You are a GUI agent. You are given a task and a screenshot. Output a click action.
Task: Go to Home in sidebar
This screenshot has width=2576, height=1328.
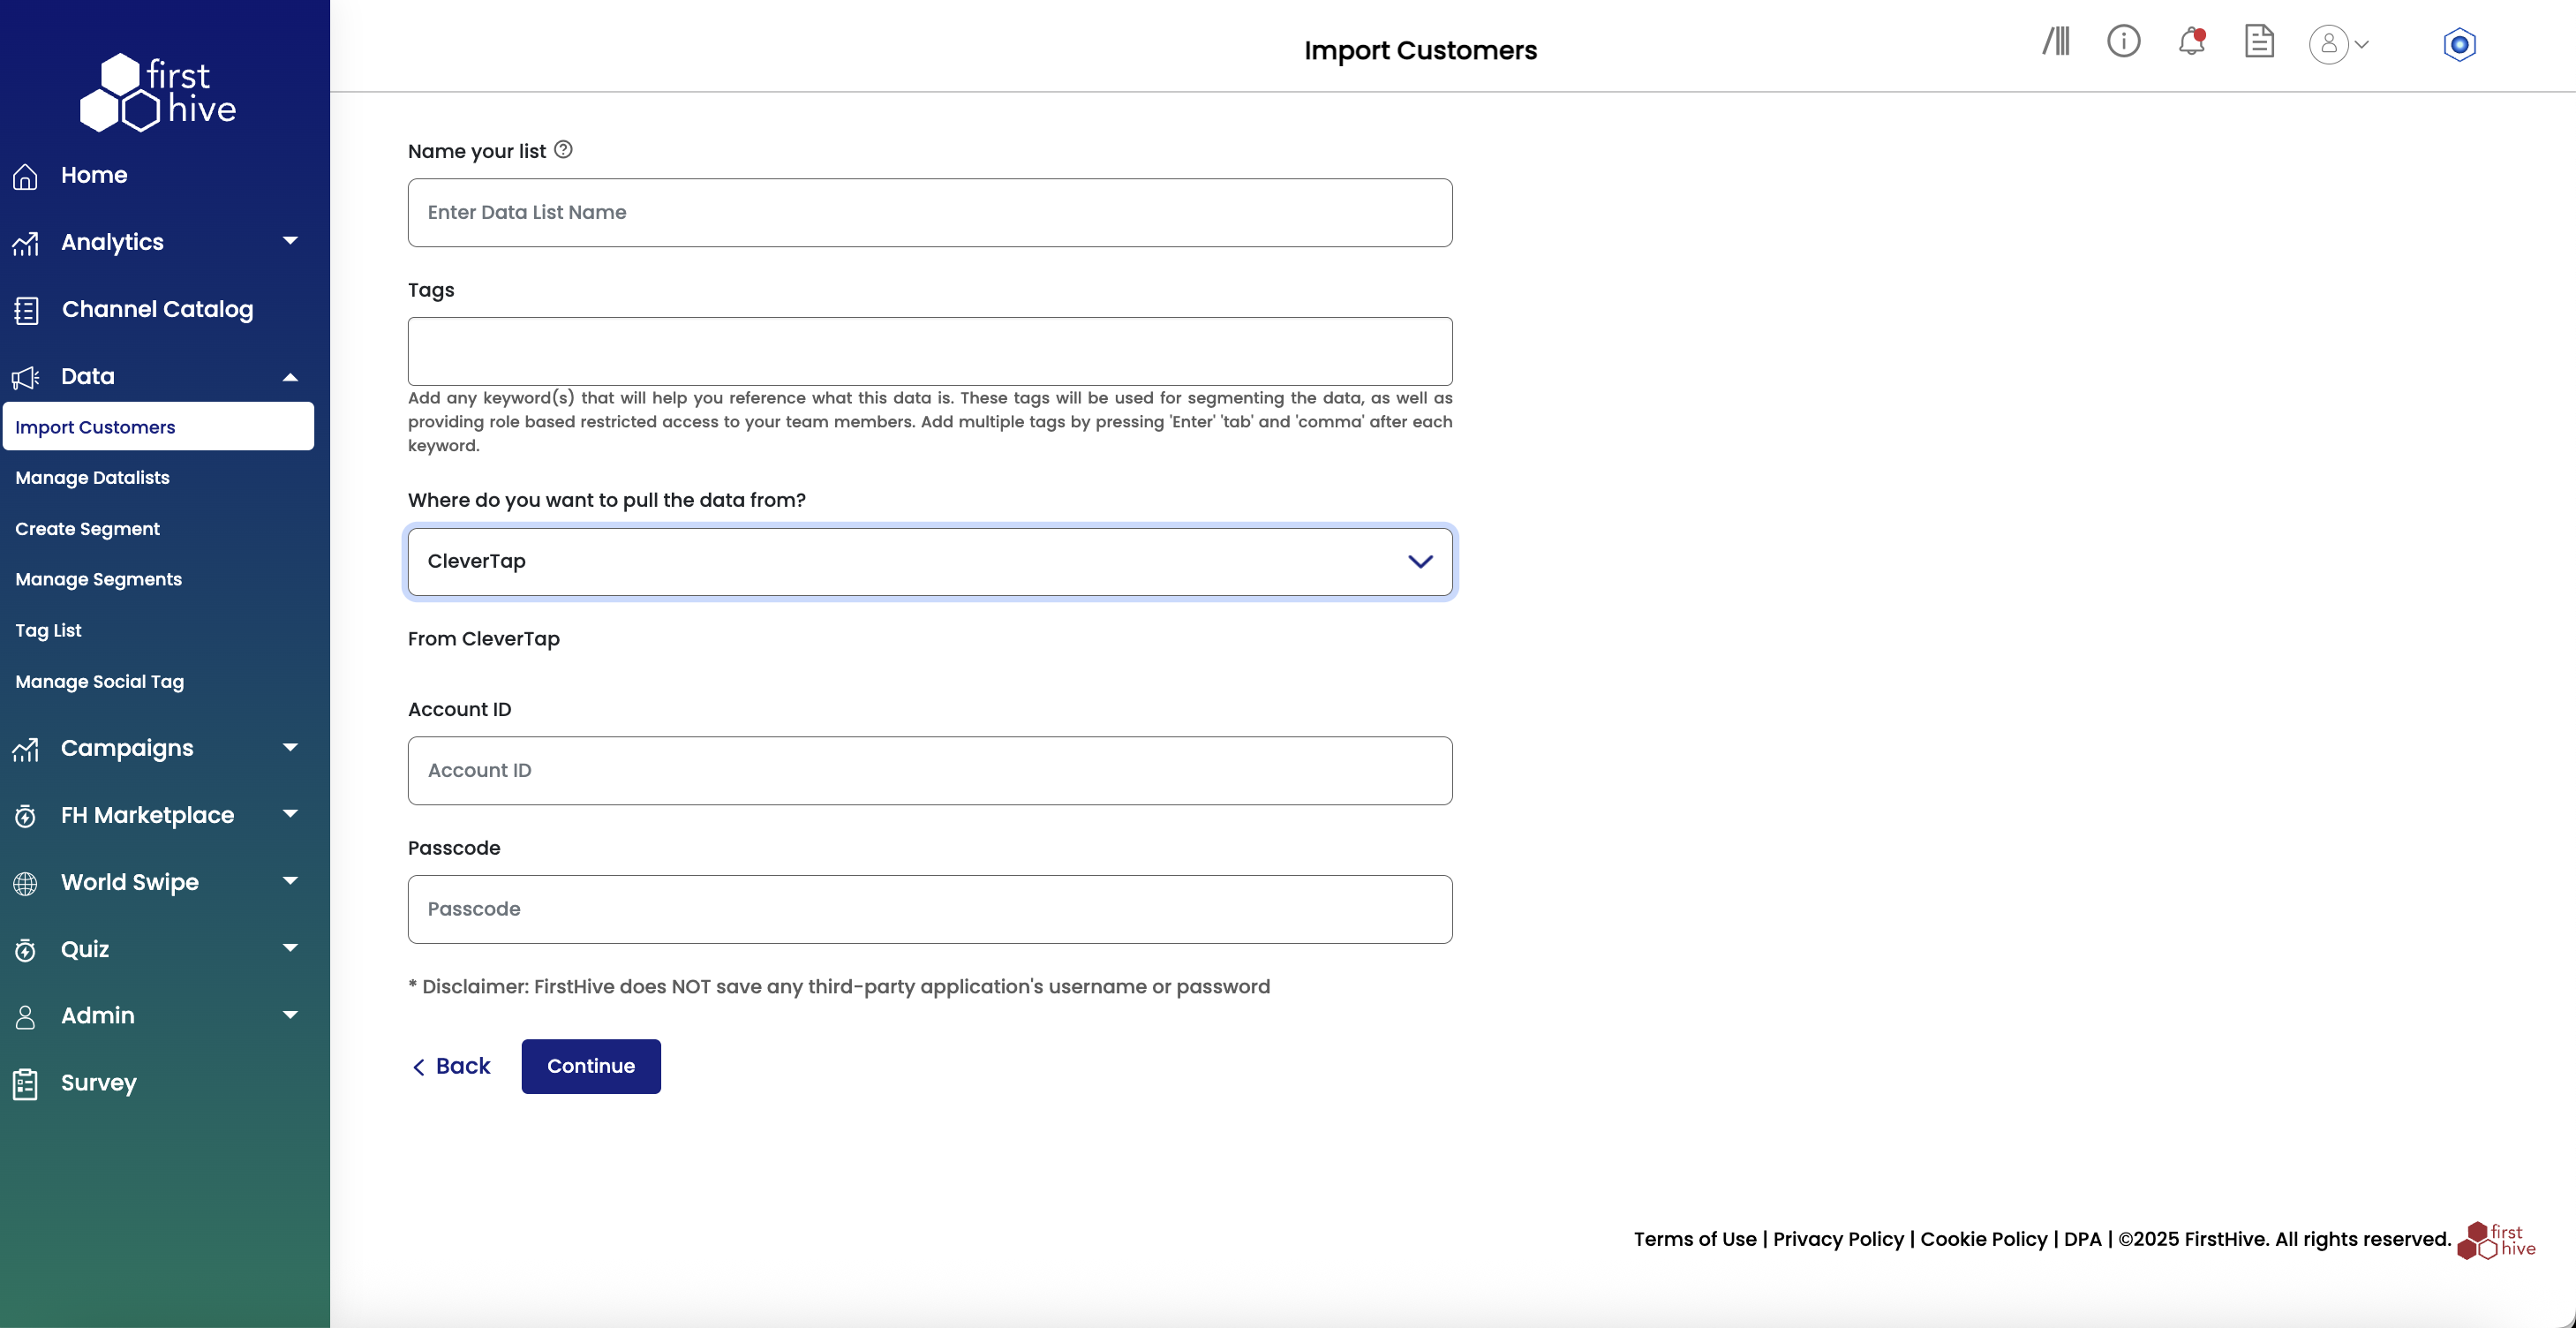[94, 175]
